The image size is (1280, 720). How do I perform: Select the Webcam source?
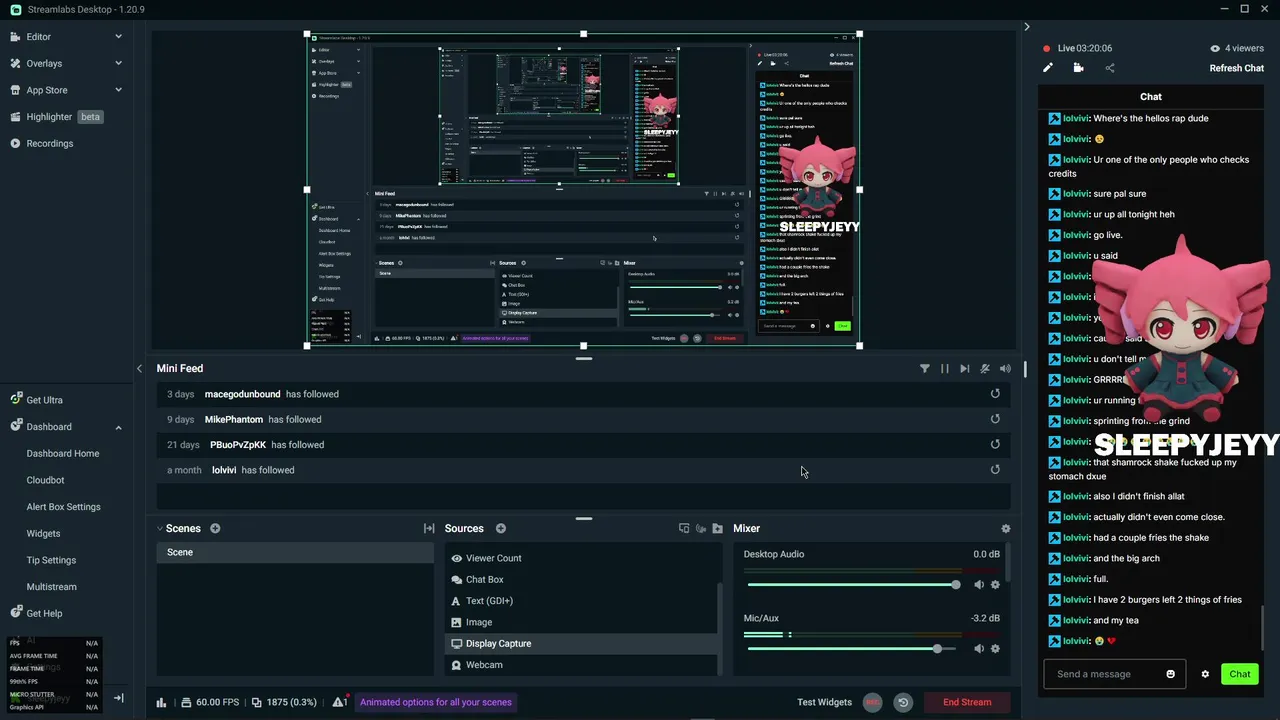click(x=581, y=665)
